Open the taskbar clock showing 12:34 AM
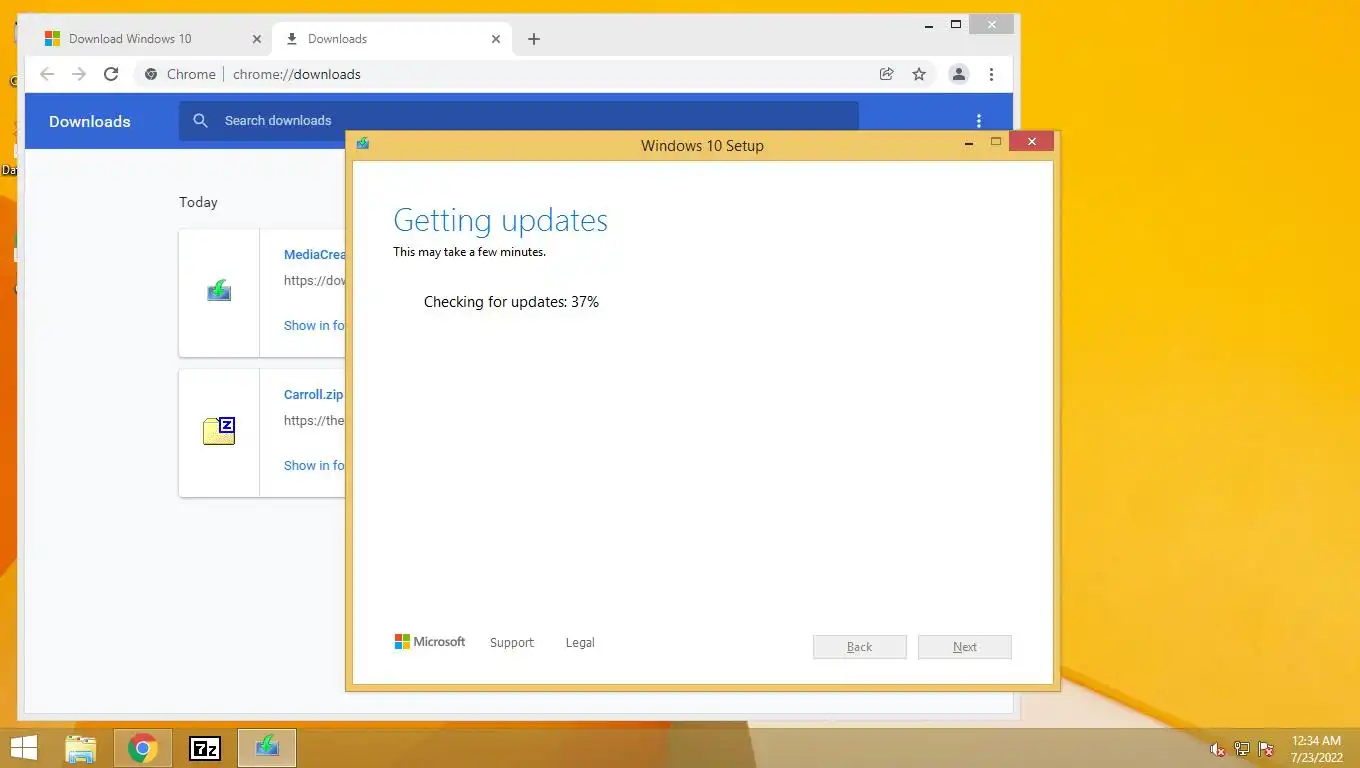This screenshot has height=768, width=1360. pyautogui.click(x=1316, y=749)
